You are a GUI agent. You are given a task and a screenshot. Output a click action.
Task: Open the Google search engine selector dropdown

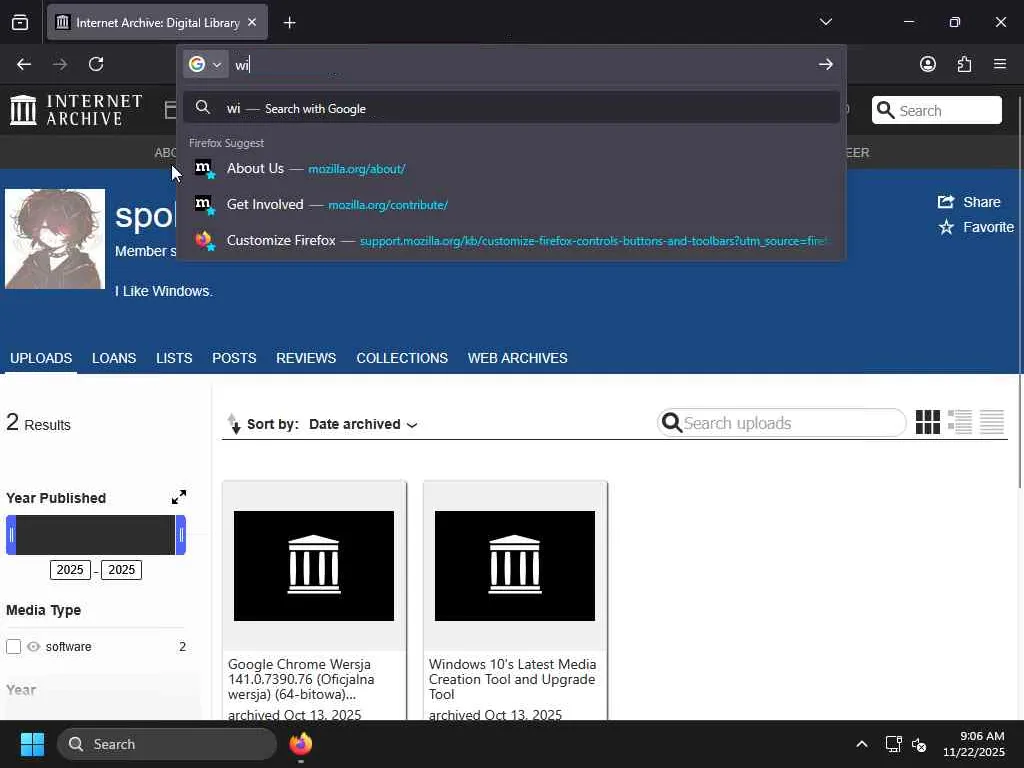coord(205,64)
